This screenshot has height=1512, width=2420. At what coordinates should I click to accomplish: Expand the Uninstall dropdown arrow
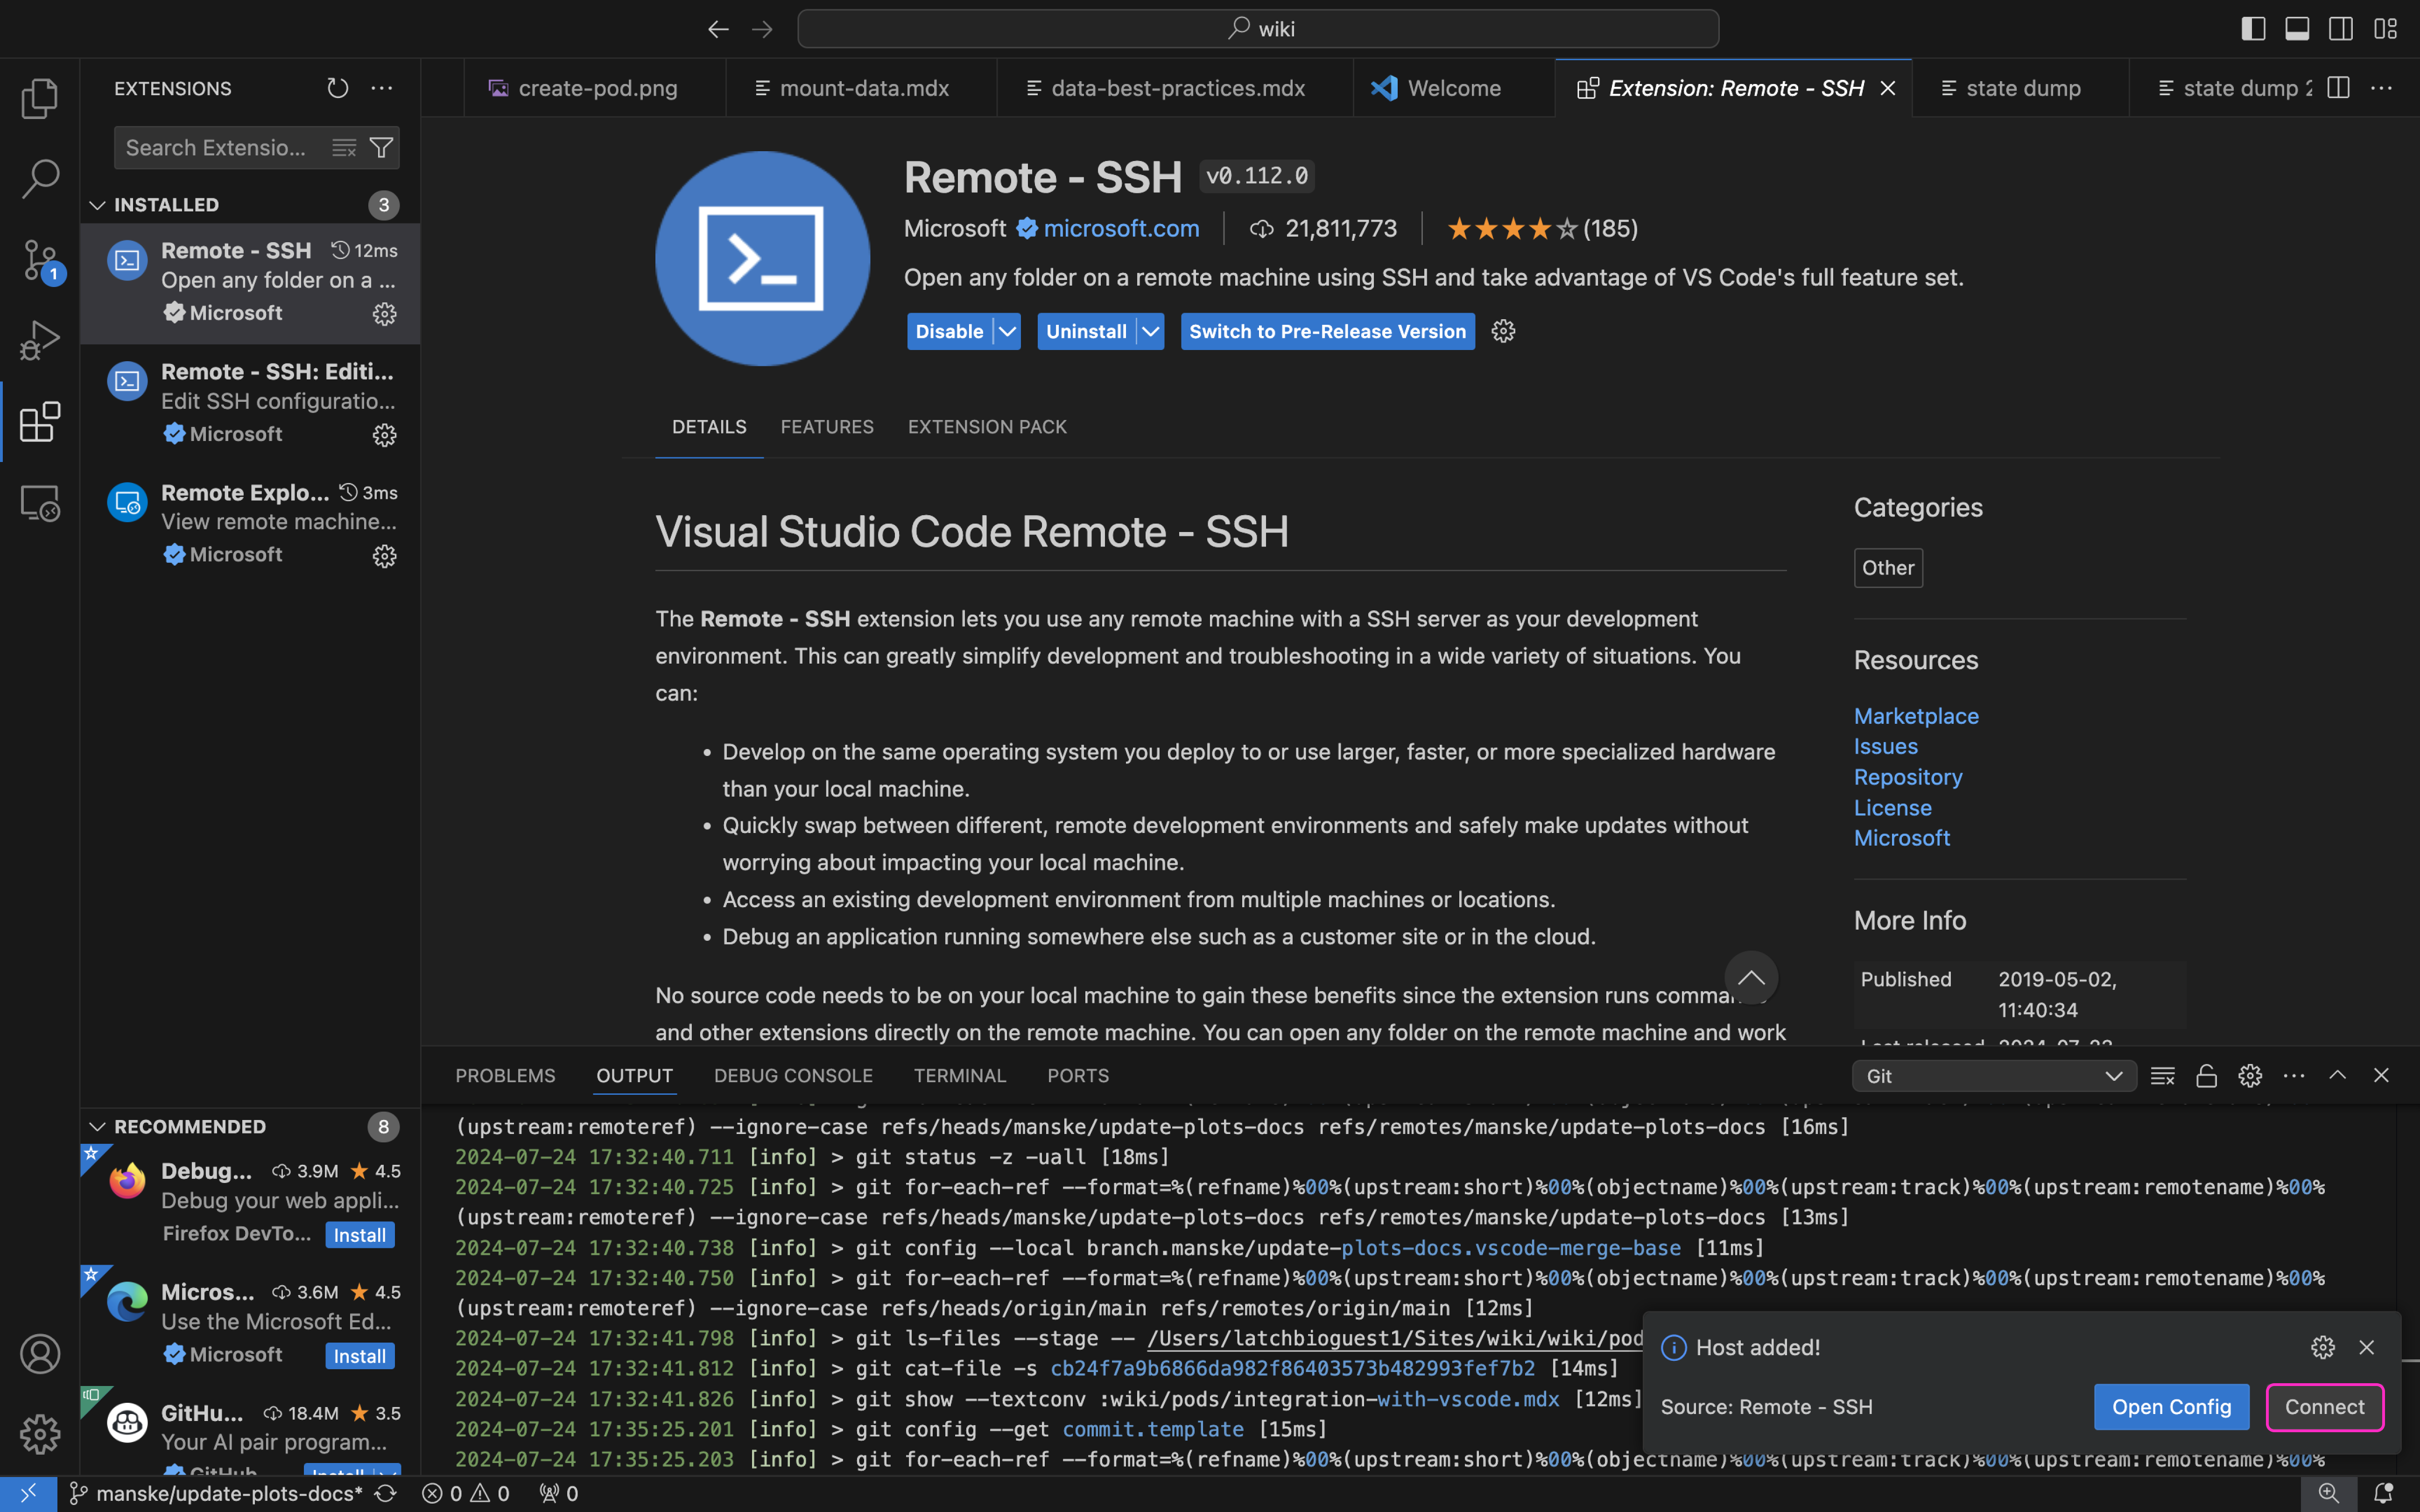pos(1151,332)
